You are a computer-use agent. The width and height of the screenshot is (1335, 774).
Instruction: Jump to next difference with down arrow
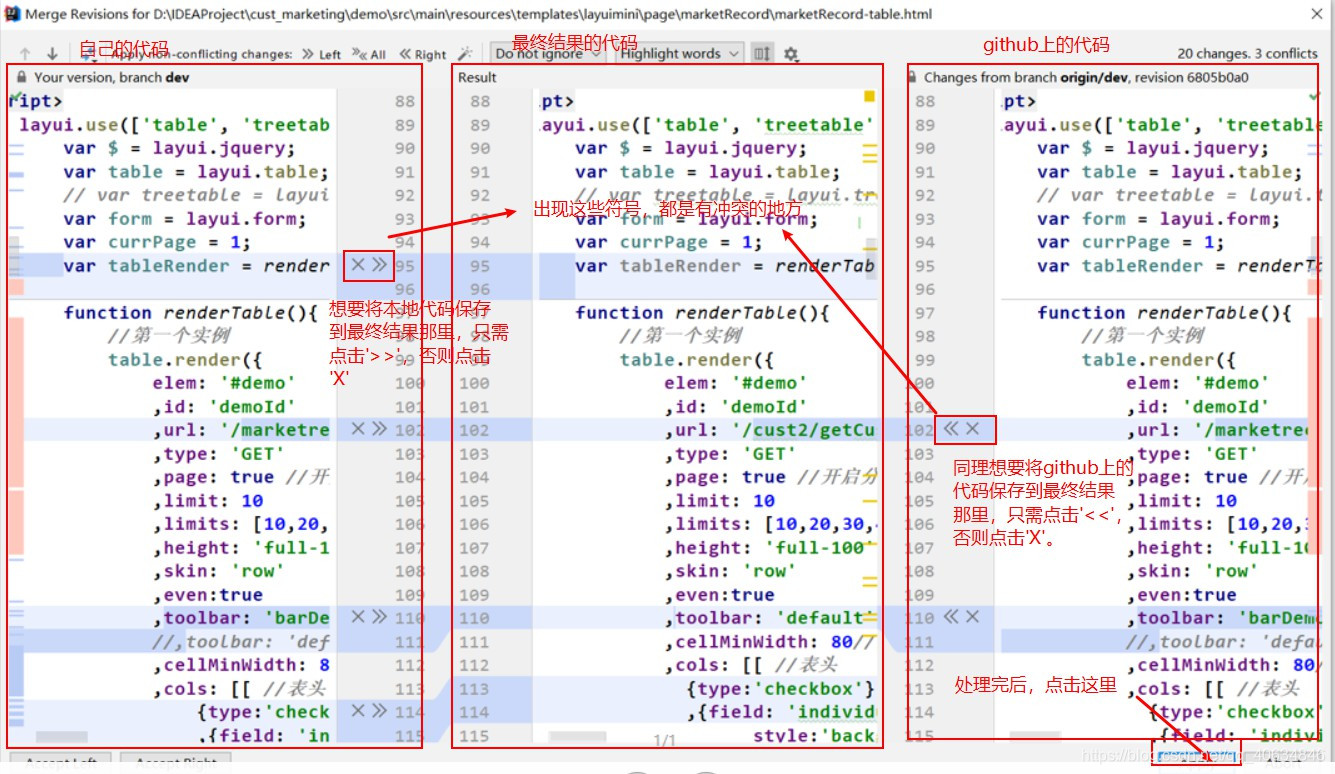pyautogui.click(x=52, y=54)
